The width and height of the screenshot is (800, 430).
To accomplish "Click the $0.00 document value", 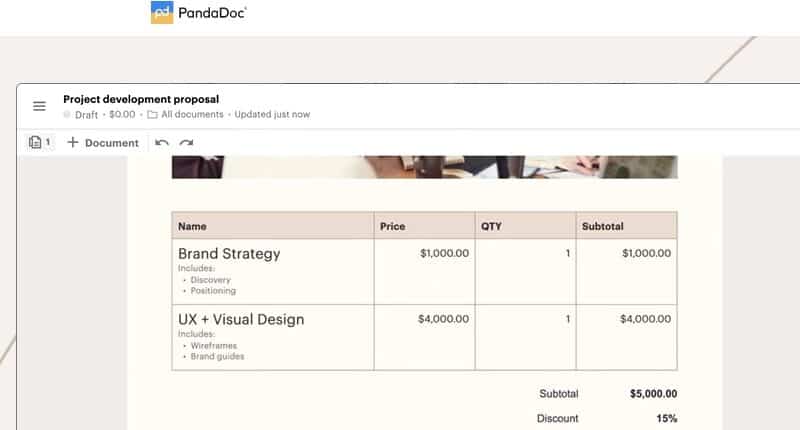I will click(122, 115).
